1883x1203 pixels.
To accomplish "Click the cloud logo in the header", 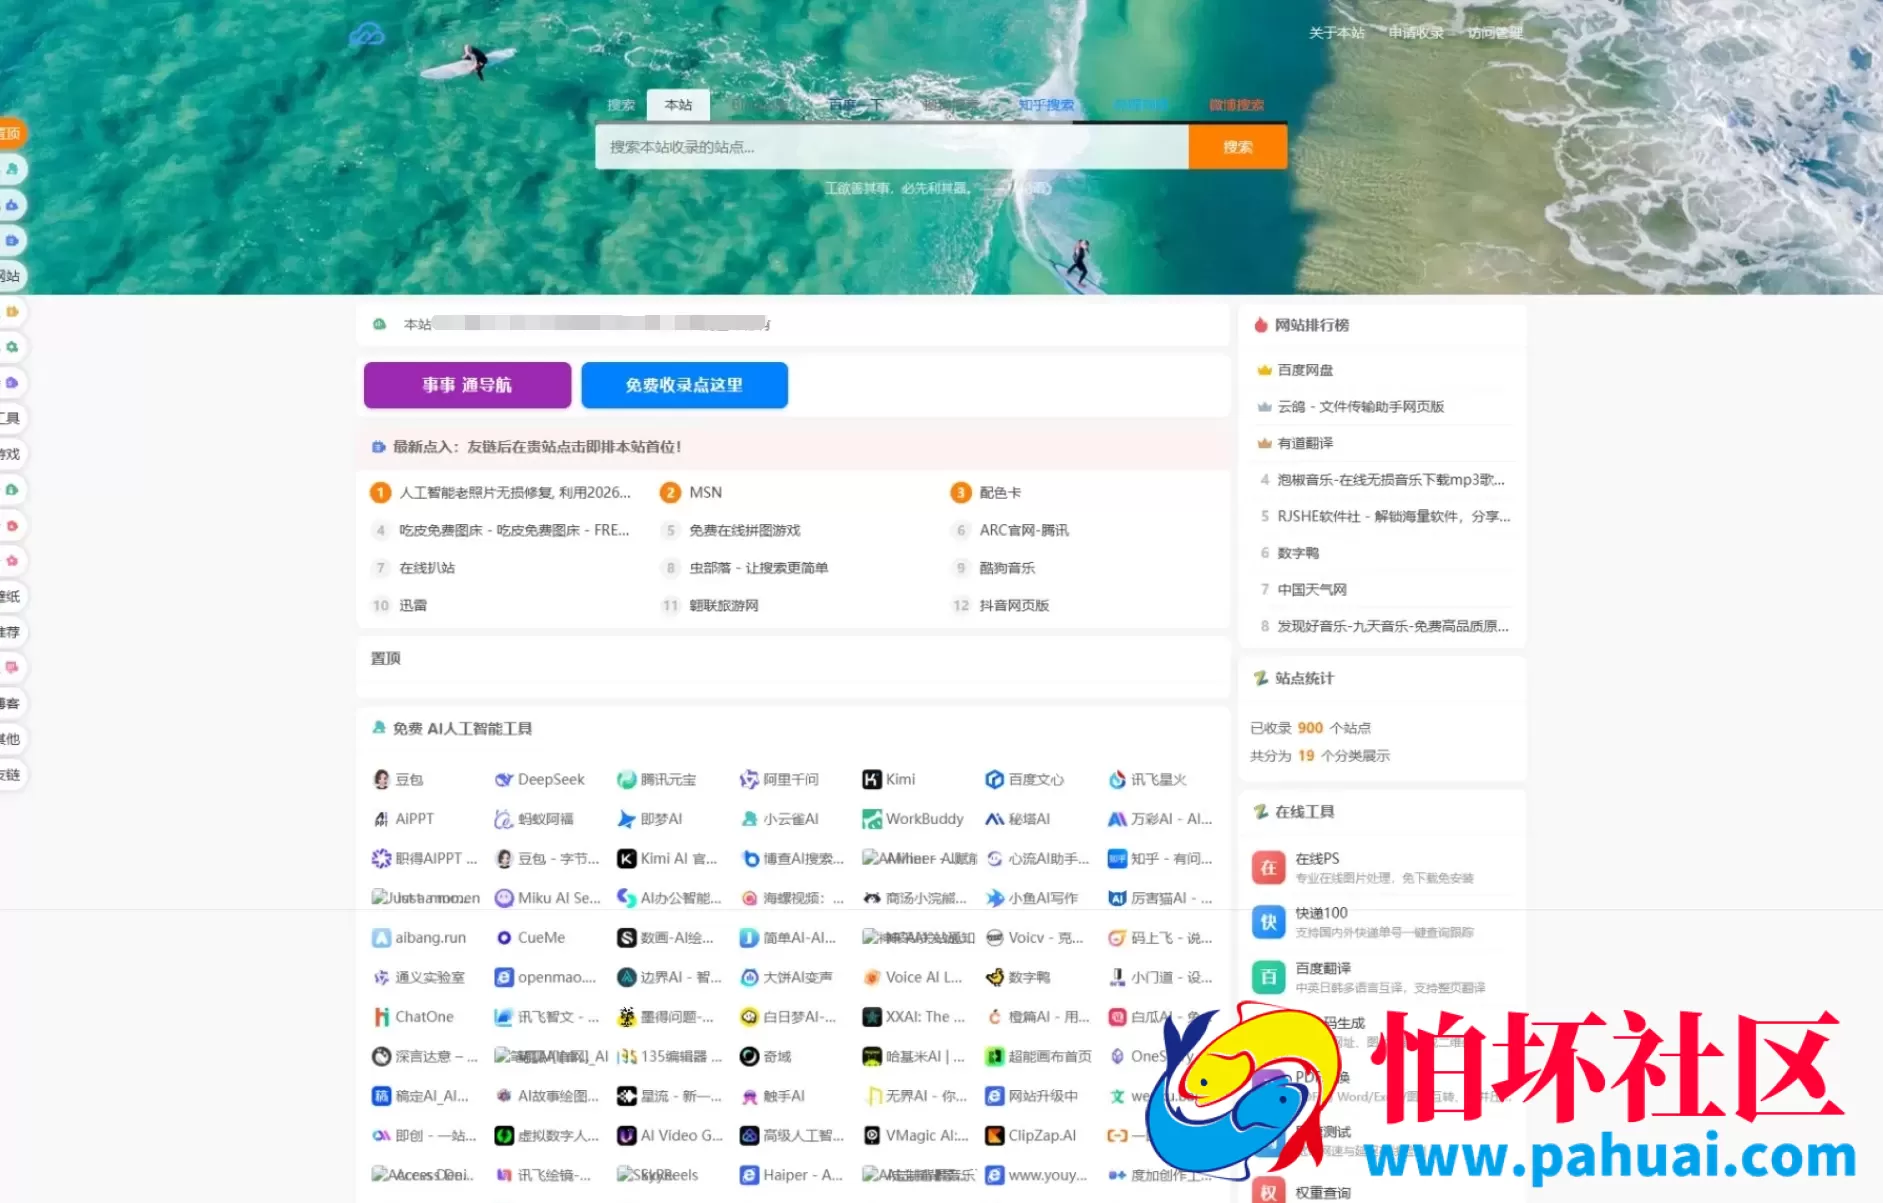I will coord(367,34).
